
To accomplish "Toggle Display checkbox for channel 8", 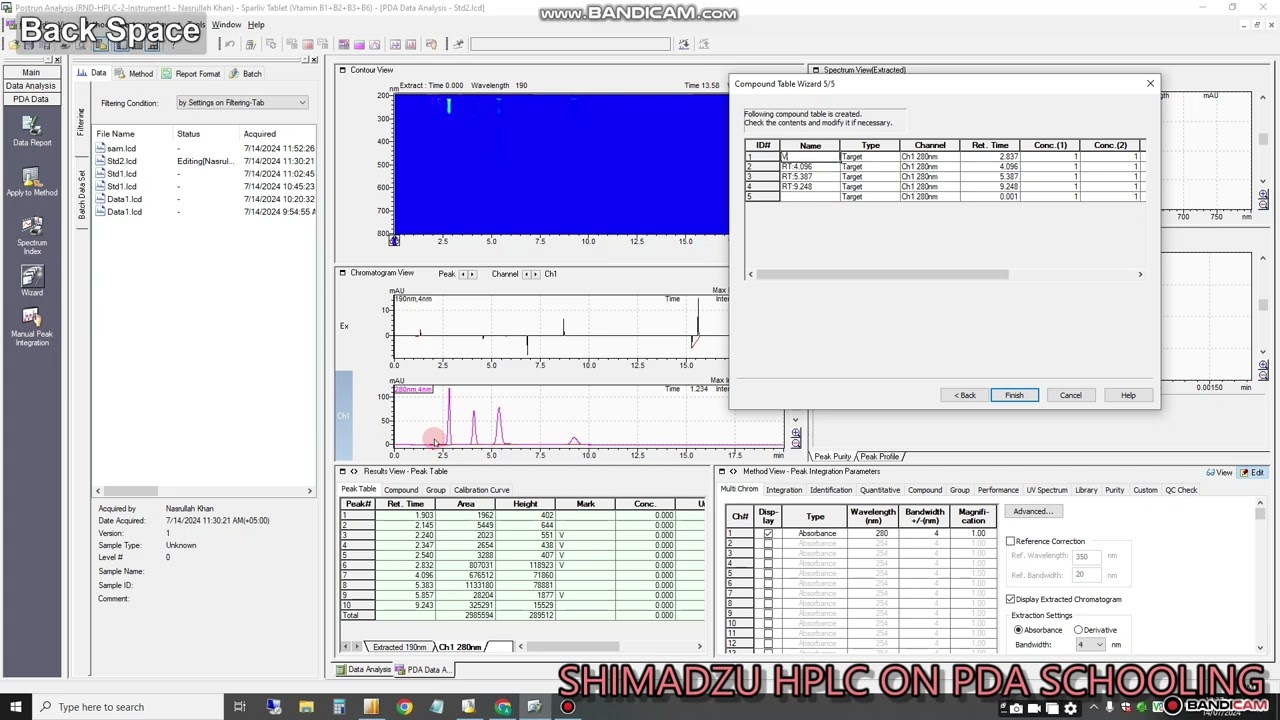I will tap(768, 604).
